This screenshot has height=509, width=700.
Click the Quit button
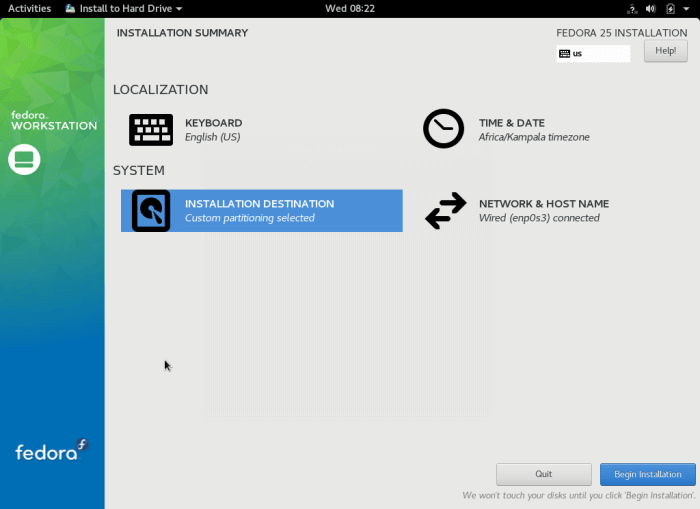point(543,474)
